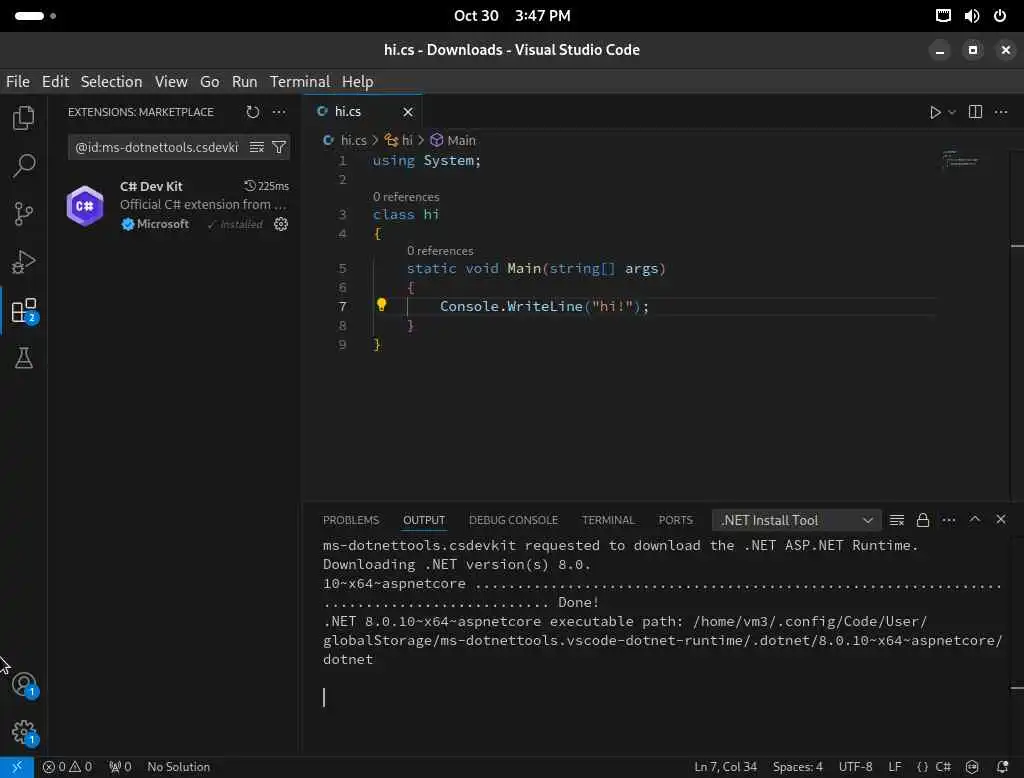The image size is (1024, 778).
Task: Open Extensions view more actions menu
Action: click(279, 112)
